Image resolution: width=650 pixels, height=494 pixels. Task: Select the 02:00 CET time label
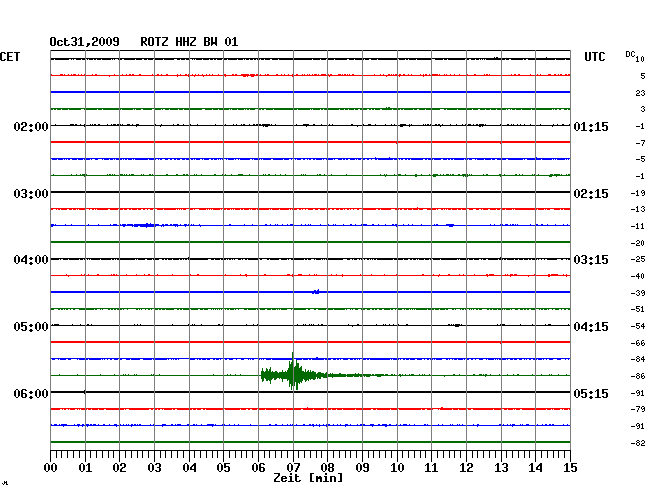click(31, 126)
